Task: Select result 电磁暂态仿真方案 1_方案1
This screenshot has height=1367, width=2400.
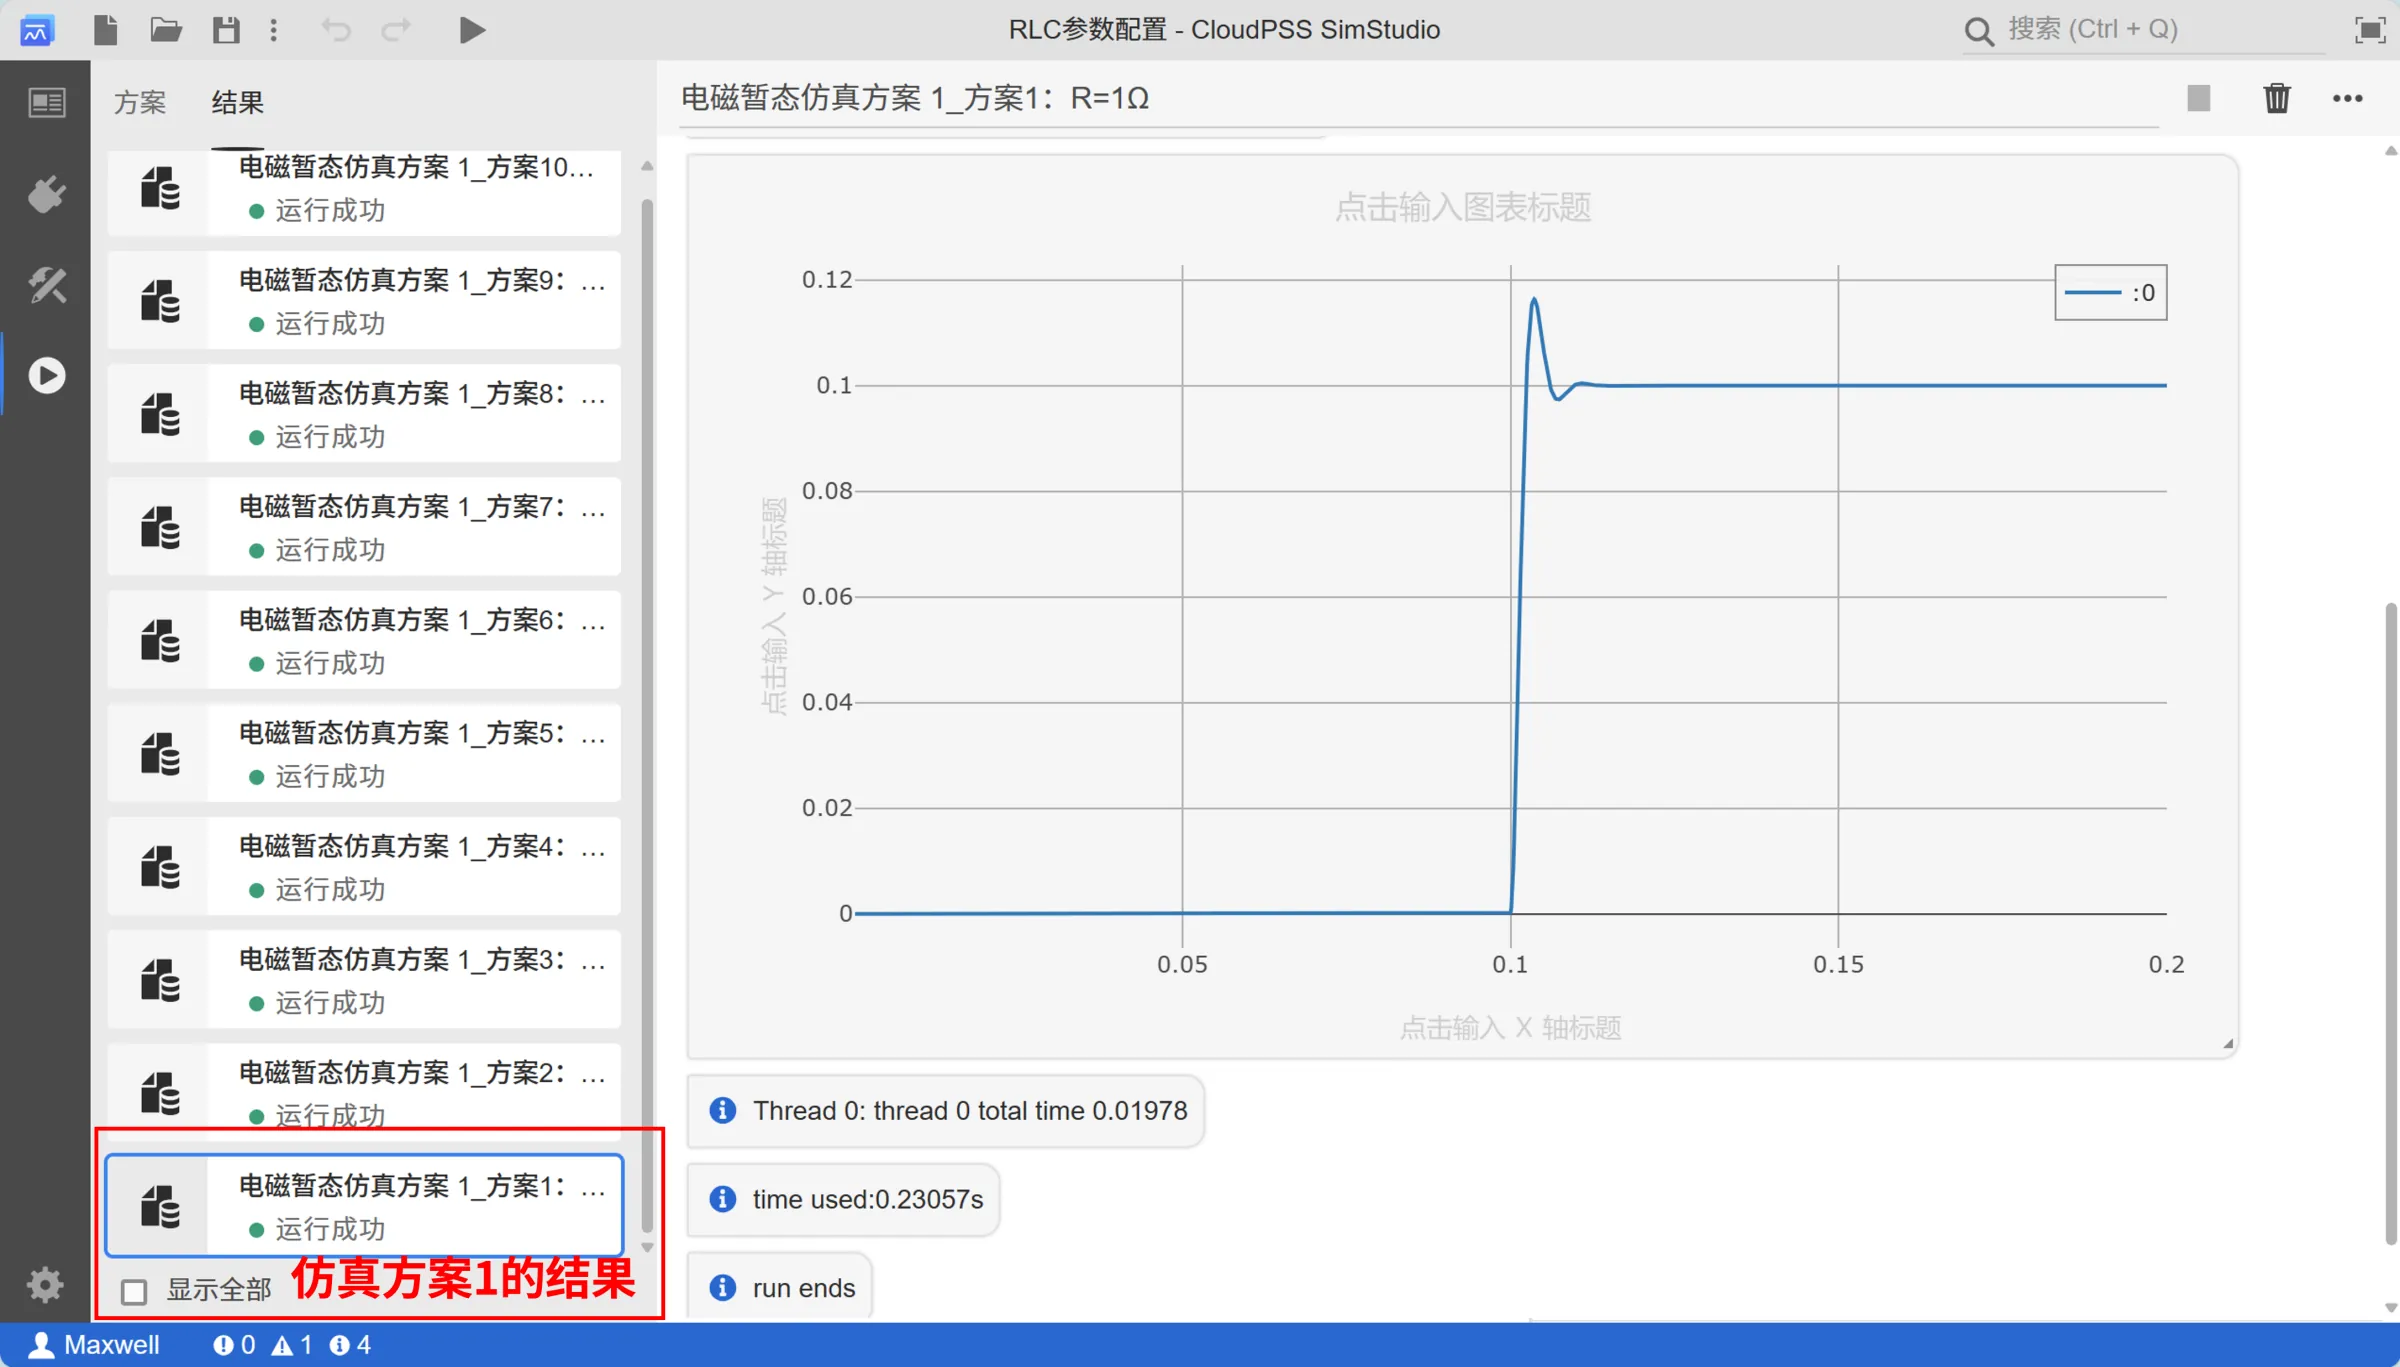Action: point(364,1206)
